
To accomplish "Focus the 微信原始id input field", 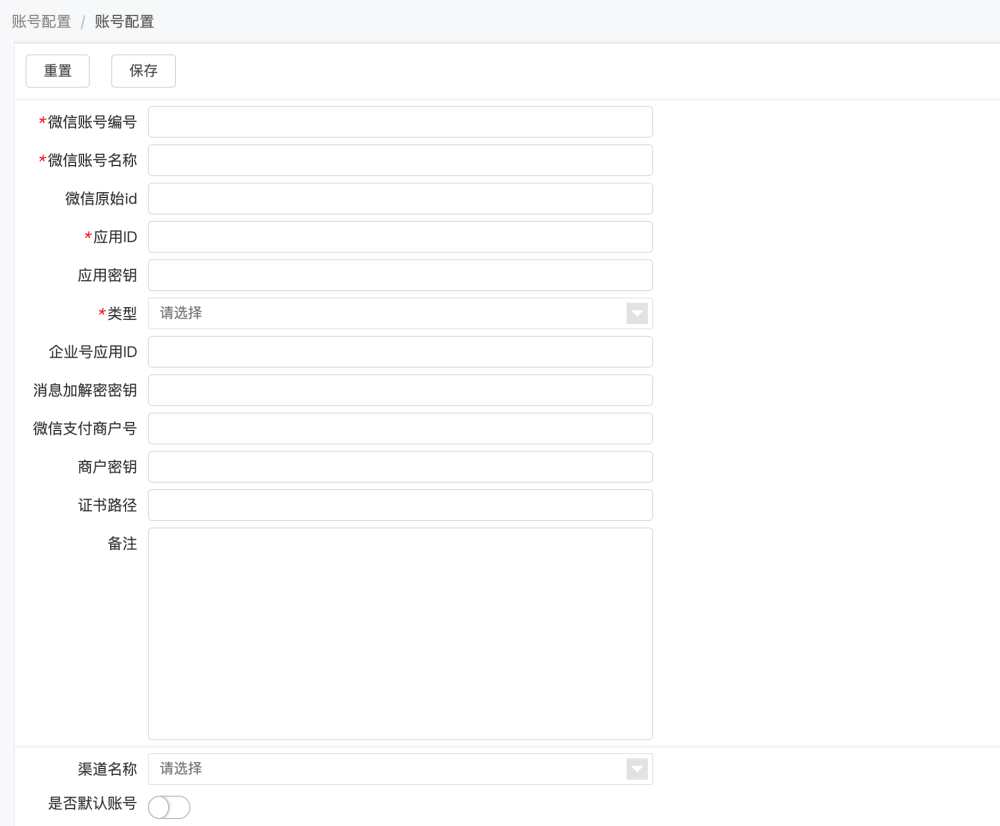I will [401, 198].
